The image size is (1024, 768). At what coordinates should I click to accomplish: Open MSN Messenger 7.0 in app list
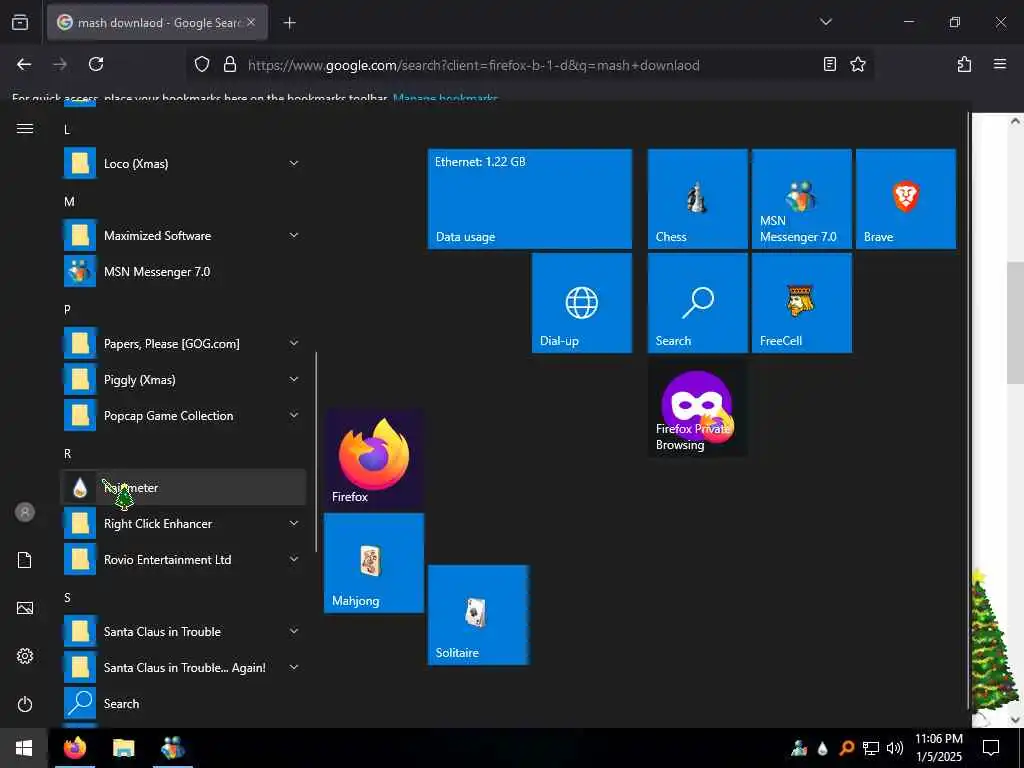[x=183, y=272]
